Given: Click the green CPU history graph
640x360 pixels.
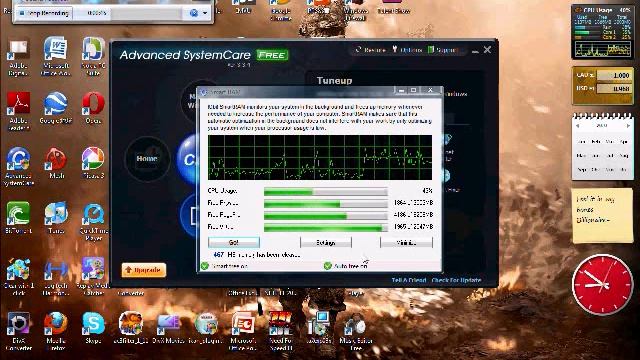Looking at the screenshot, I should [320, 157].
